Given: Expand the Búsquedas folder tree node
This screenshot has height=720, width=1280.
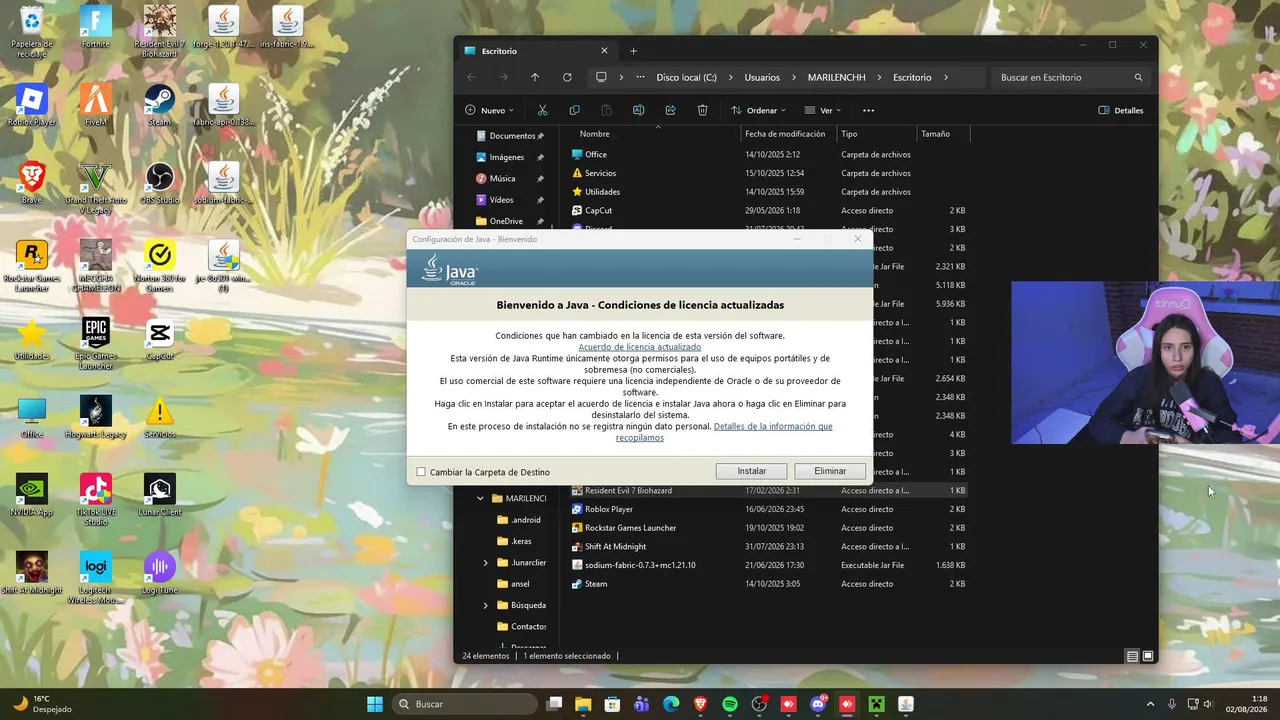Looking at the screenshot, I should [x=486, y=605].
